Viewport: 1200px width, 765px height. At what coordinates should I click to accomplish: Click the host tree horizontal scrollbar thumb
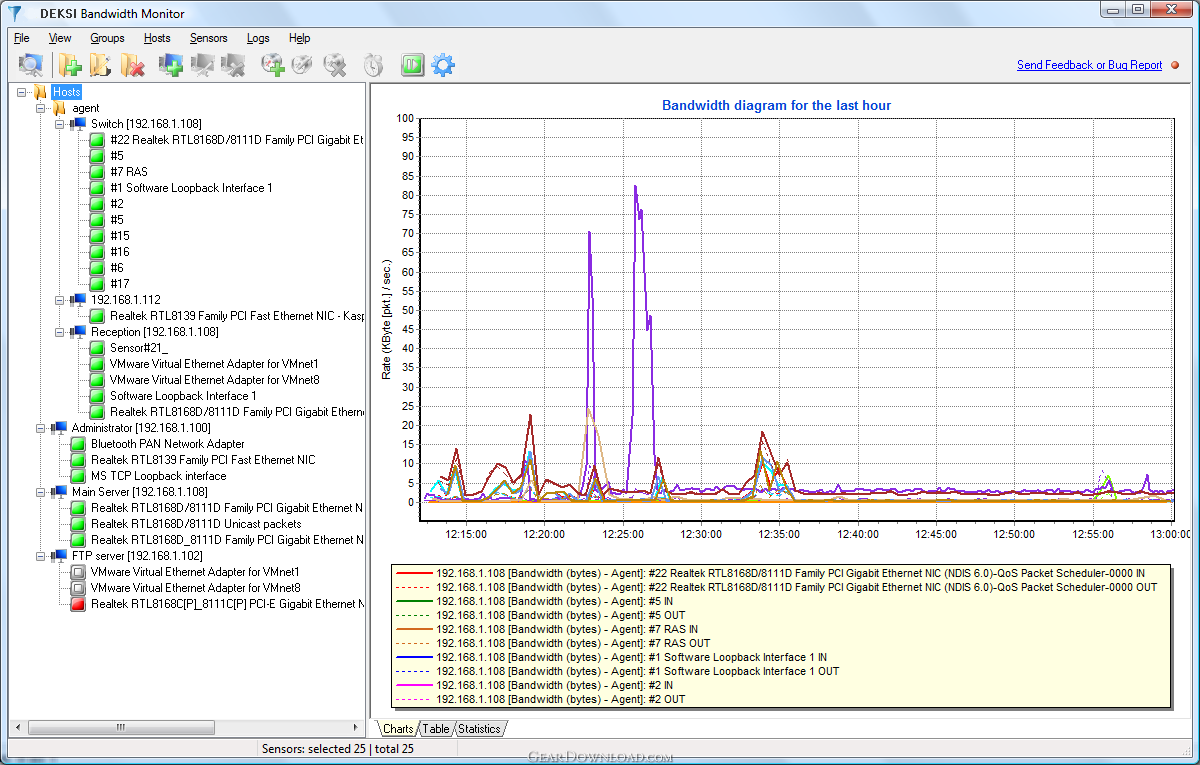(x=122, y=727)
